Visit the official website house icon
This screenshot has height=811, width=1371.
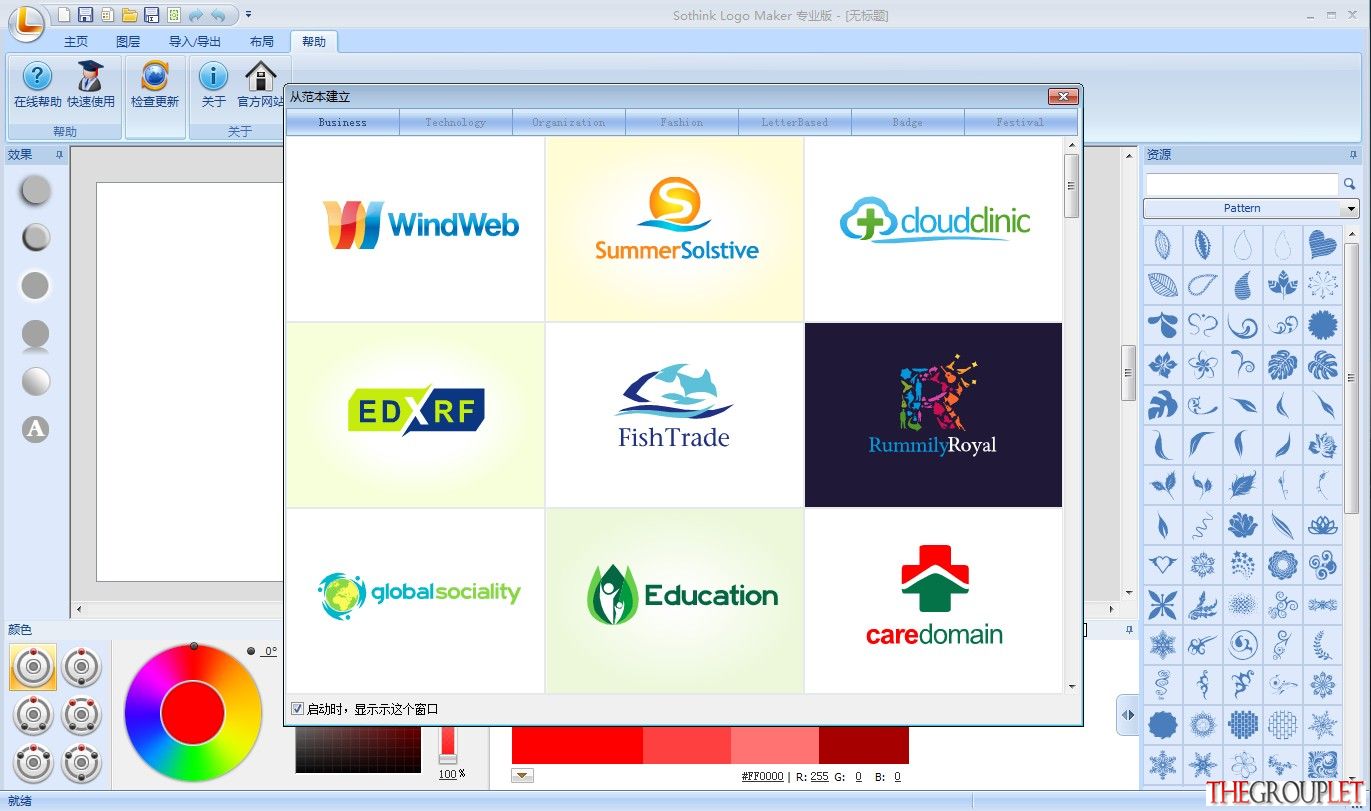(261, 77)
